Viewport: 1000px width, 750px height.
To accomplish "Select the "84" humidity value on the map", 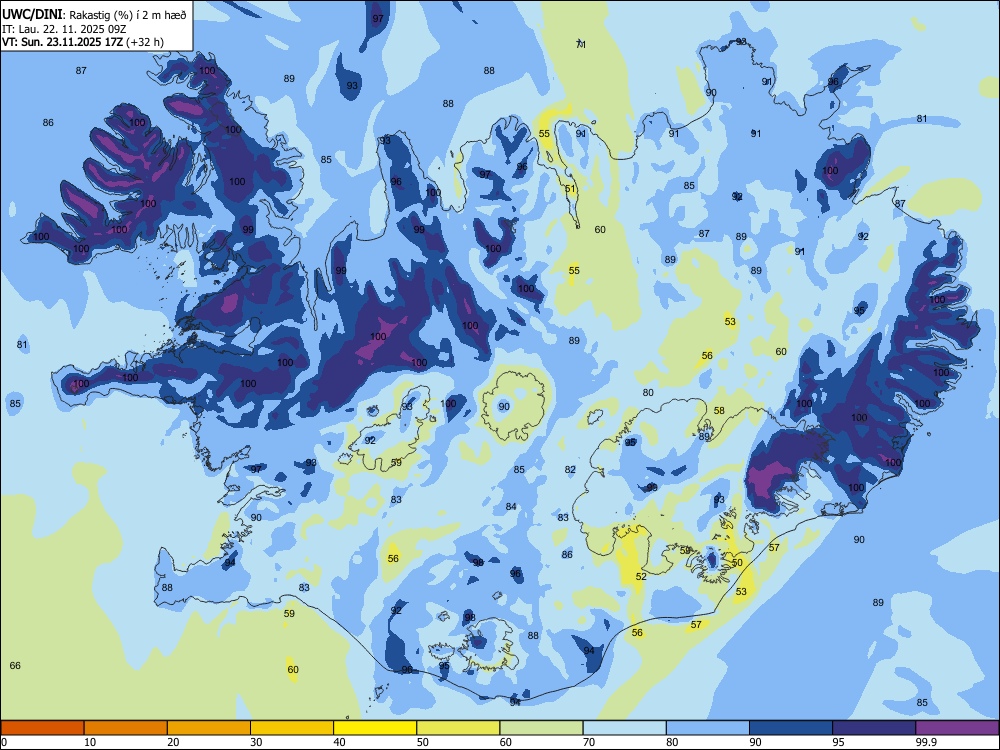I will tap(511, 506).
